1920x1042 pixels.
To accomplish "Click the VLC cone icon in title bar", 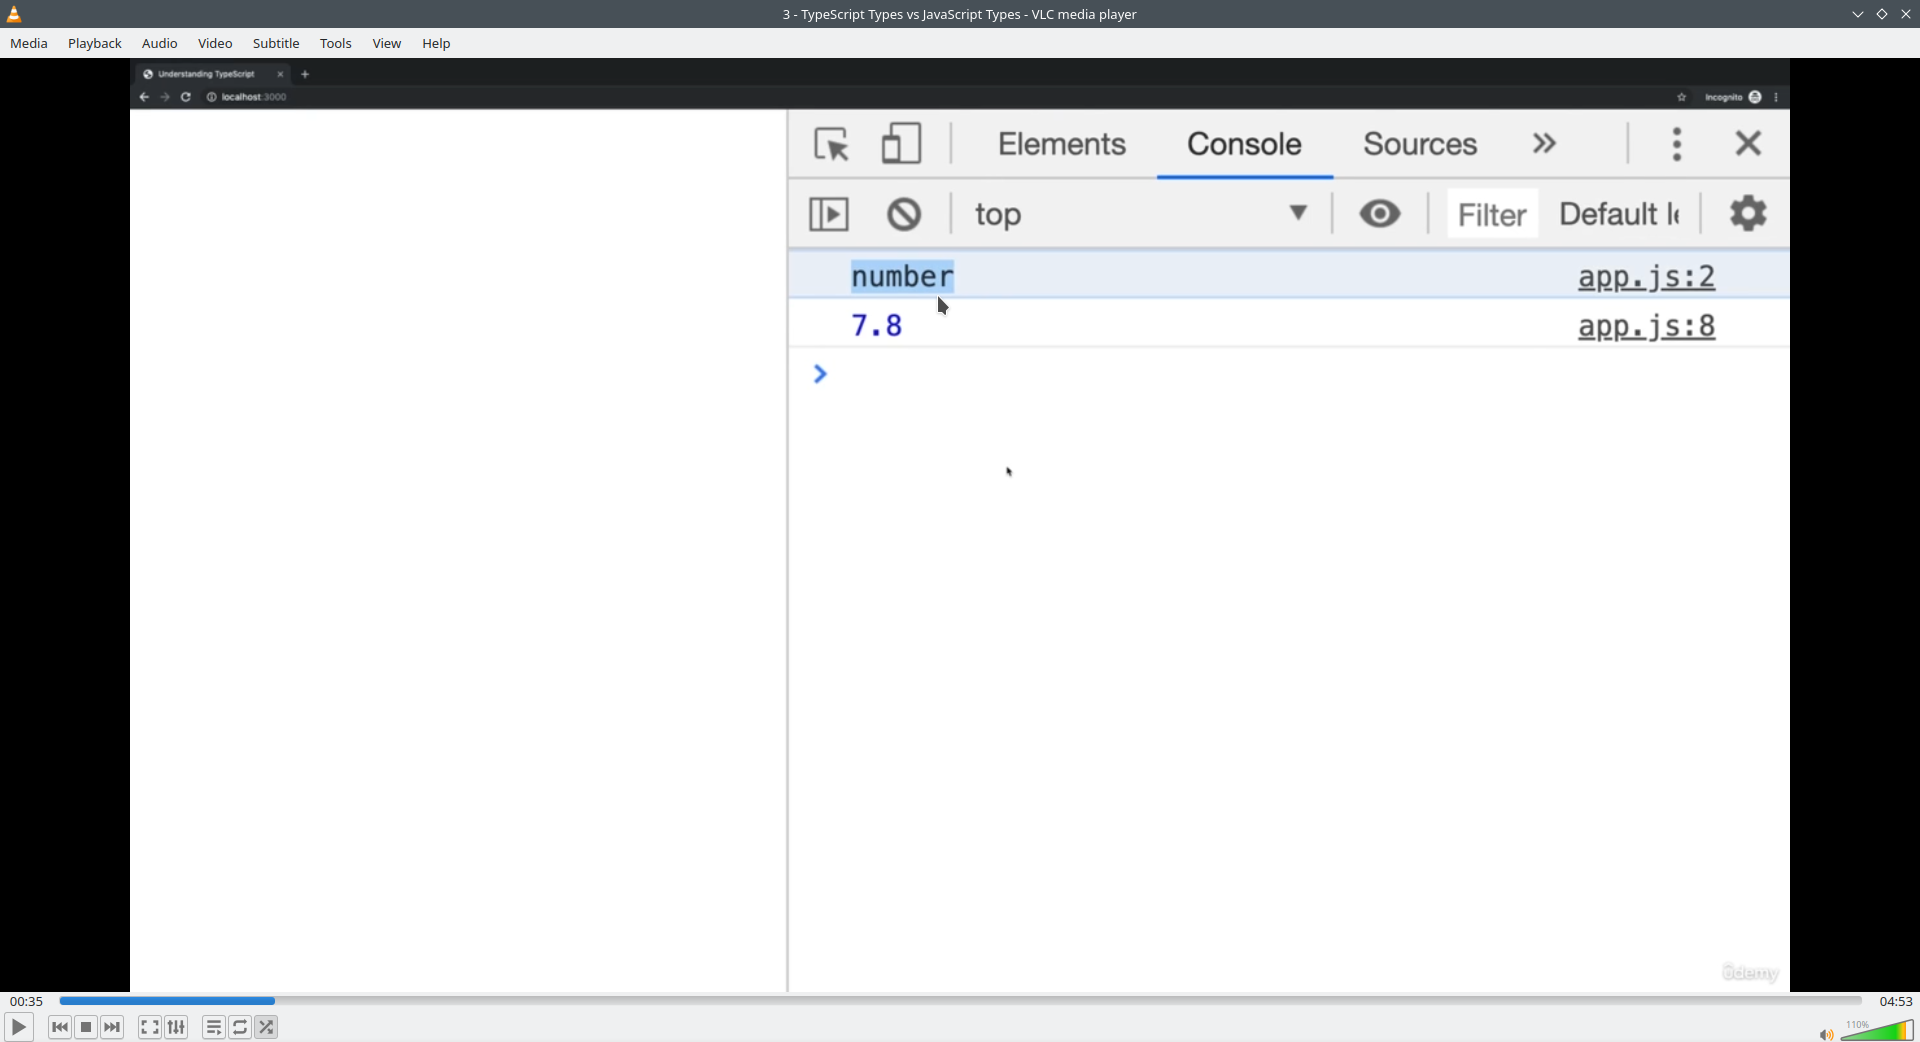I will [x=15, y=14].
